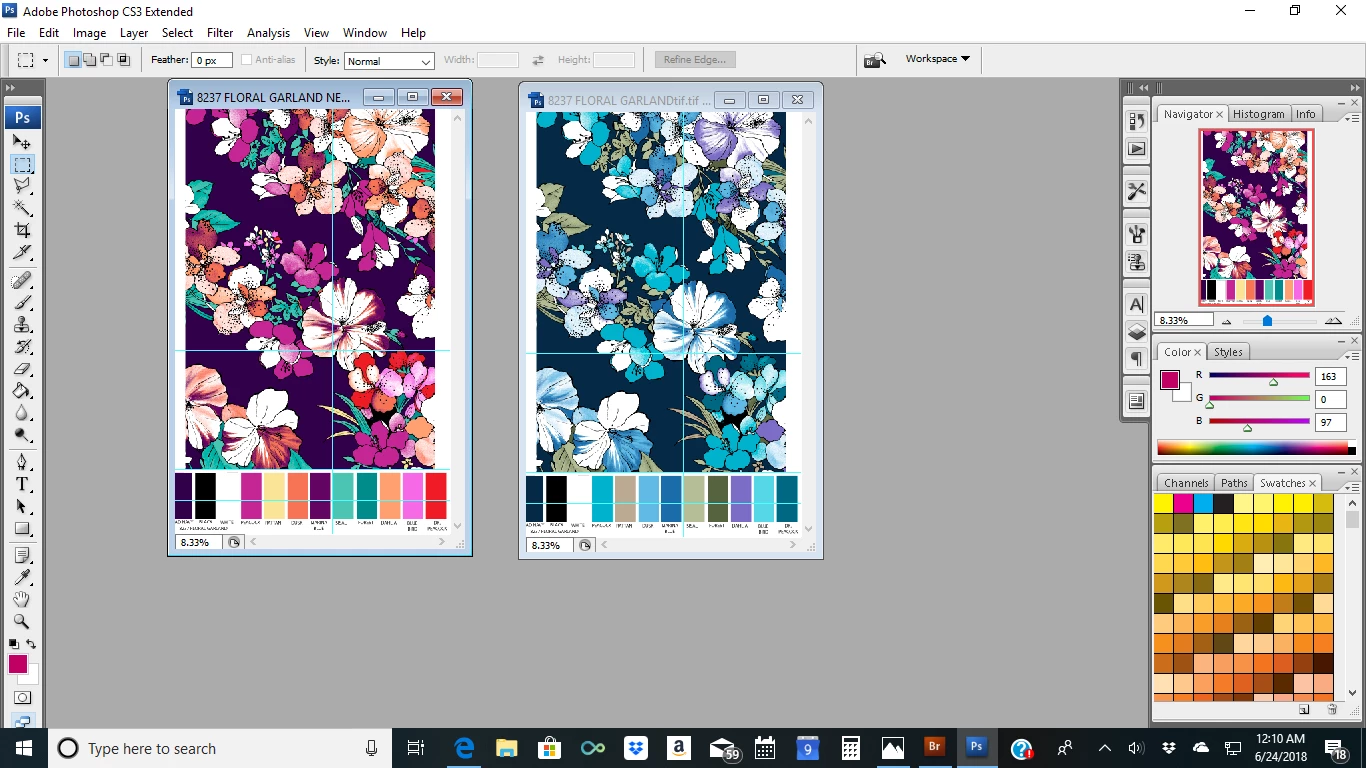Viewport: 1366px width, 768px height.
Task: Select the Horizontal Type tool
Action: coord(22,484)
